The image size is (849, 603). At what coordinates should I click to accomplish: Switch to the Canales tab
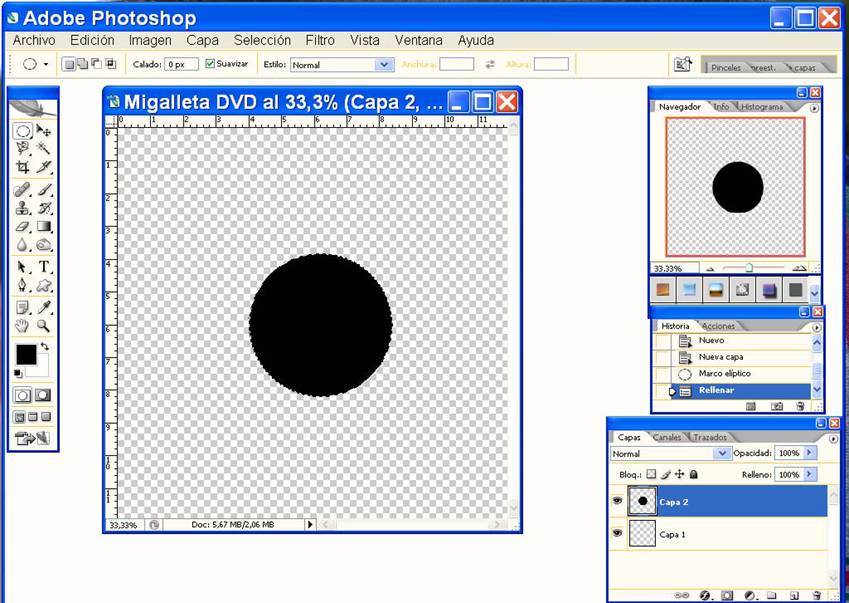coord(666,437)
